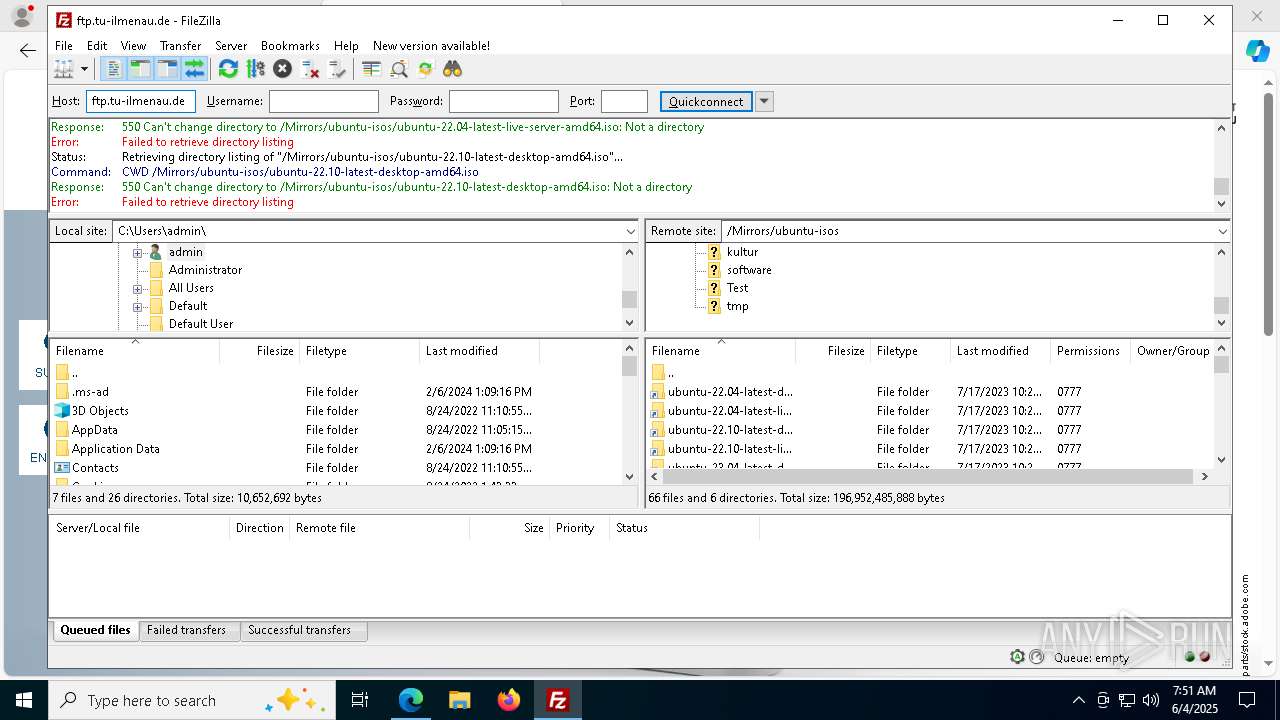Click the remote file list horizontal scrollbar
The image size is (1280, 720).
[x=930, y=477]
